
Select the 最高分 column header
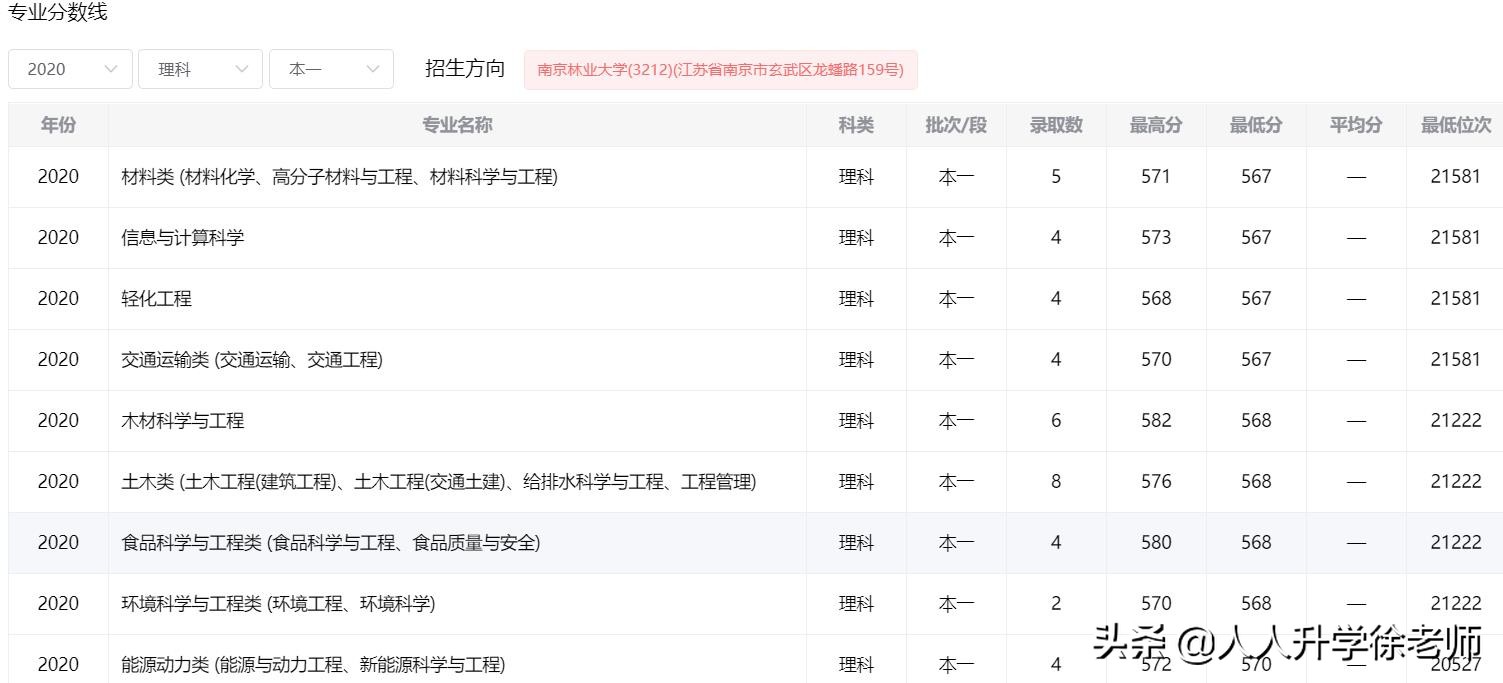click(1155, 124)
